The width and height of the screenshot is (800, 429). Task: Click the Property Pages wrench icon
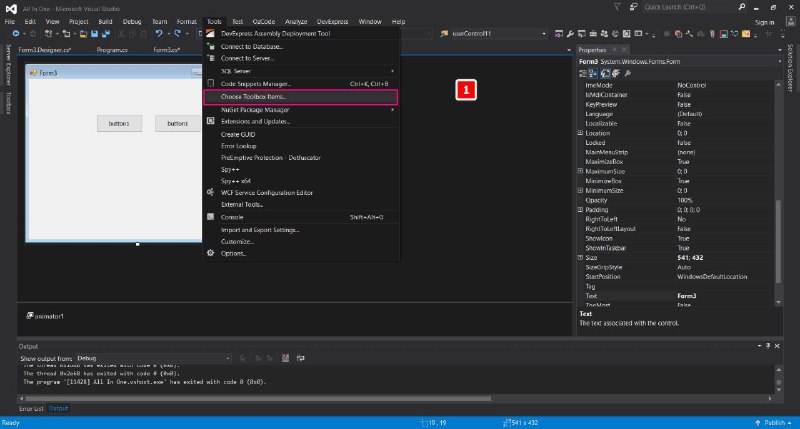[x=628, y=73]
